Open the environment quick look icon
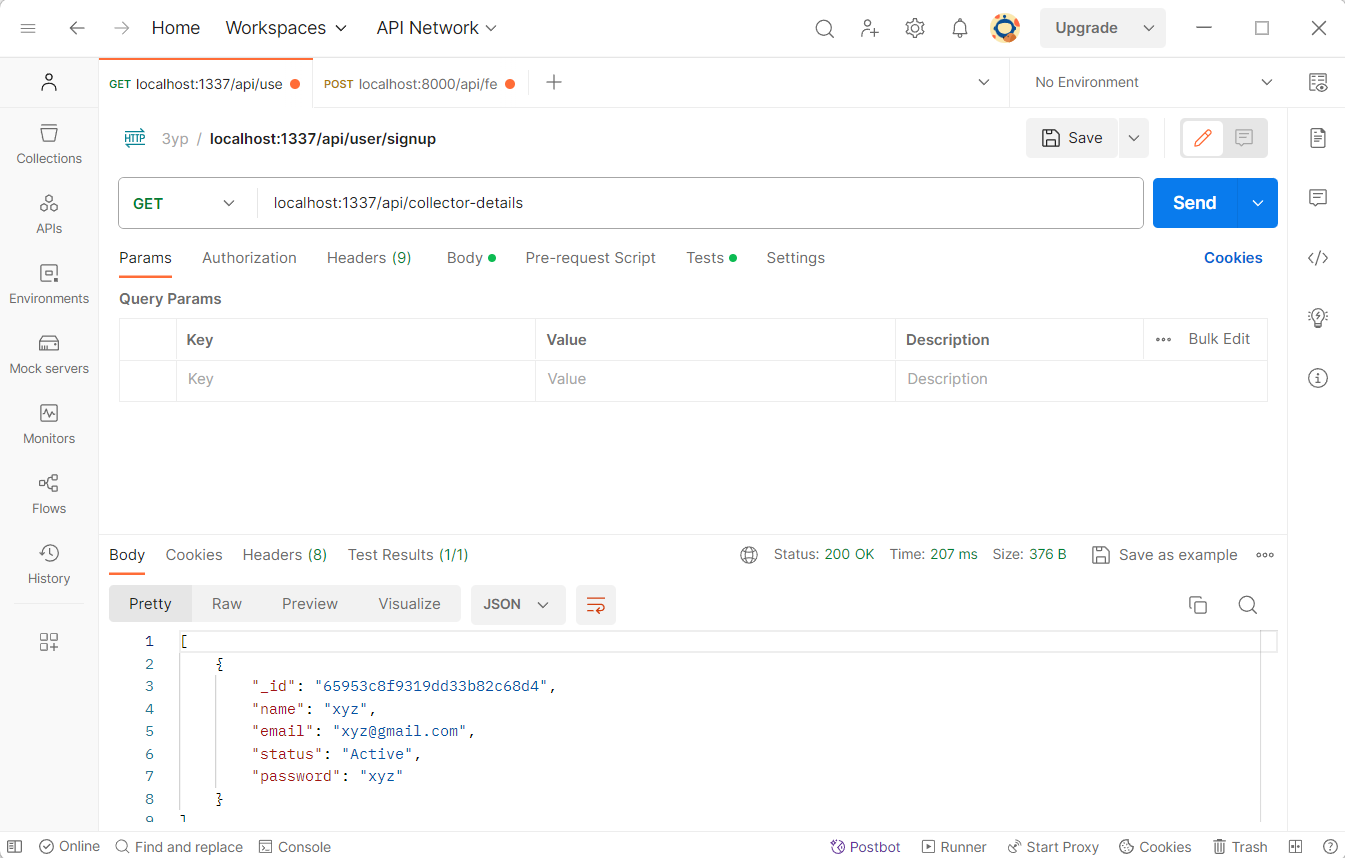Image resolution: width=1345 pixels, height=858 pixels. coord(1318,82)
